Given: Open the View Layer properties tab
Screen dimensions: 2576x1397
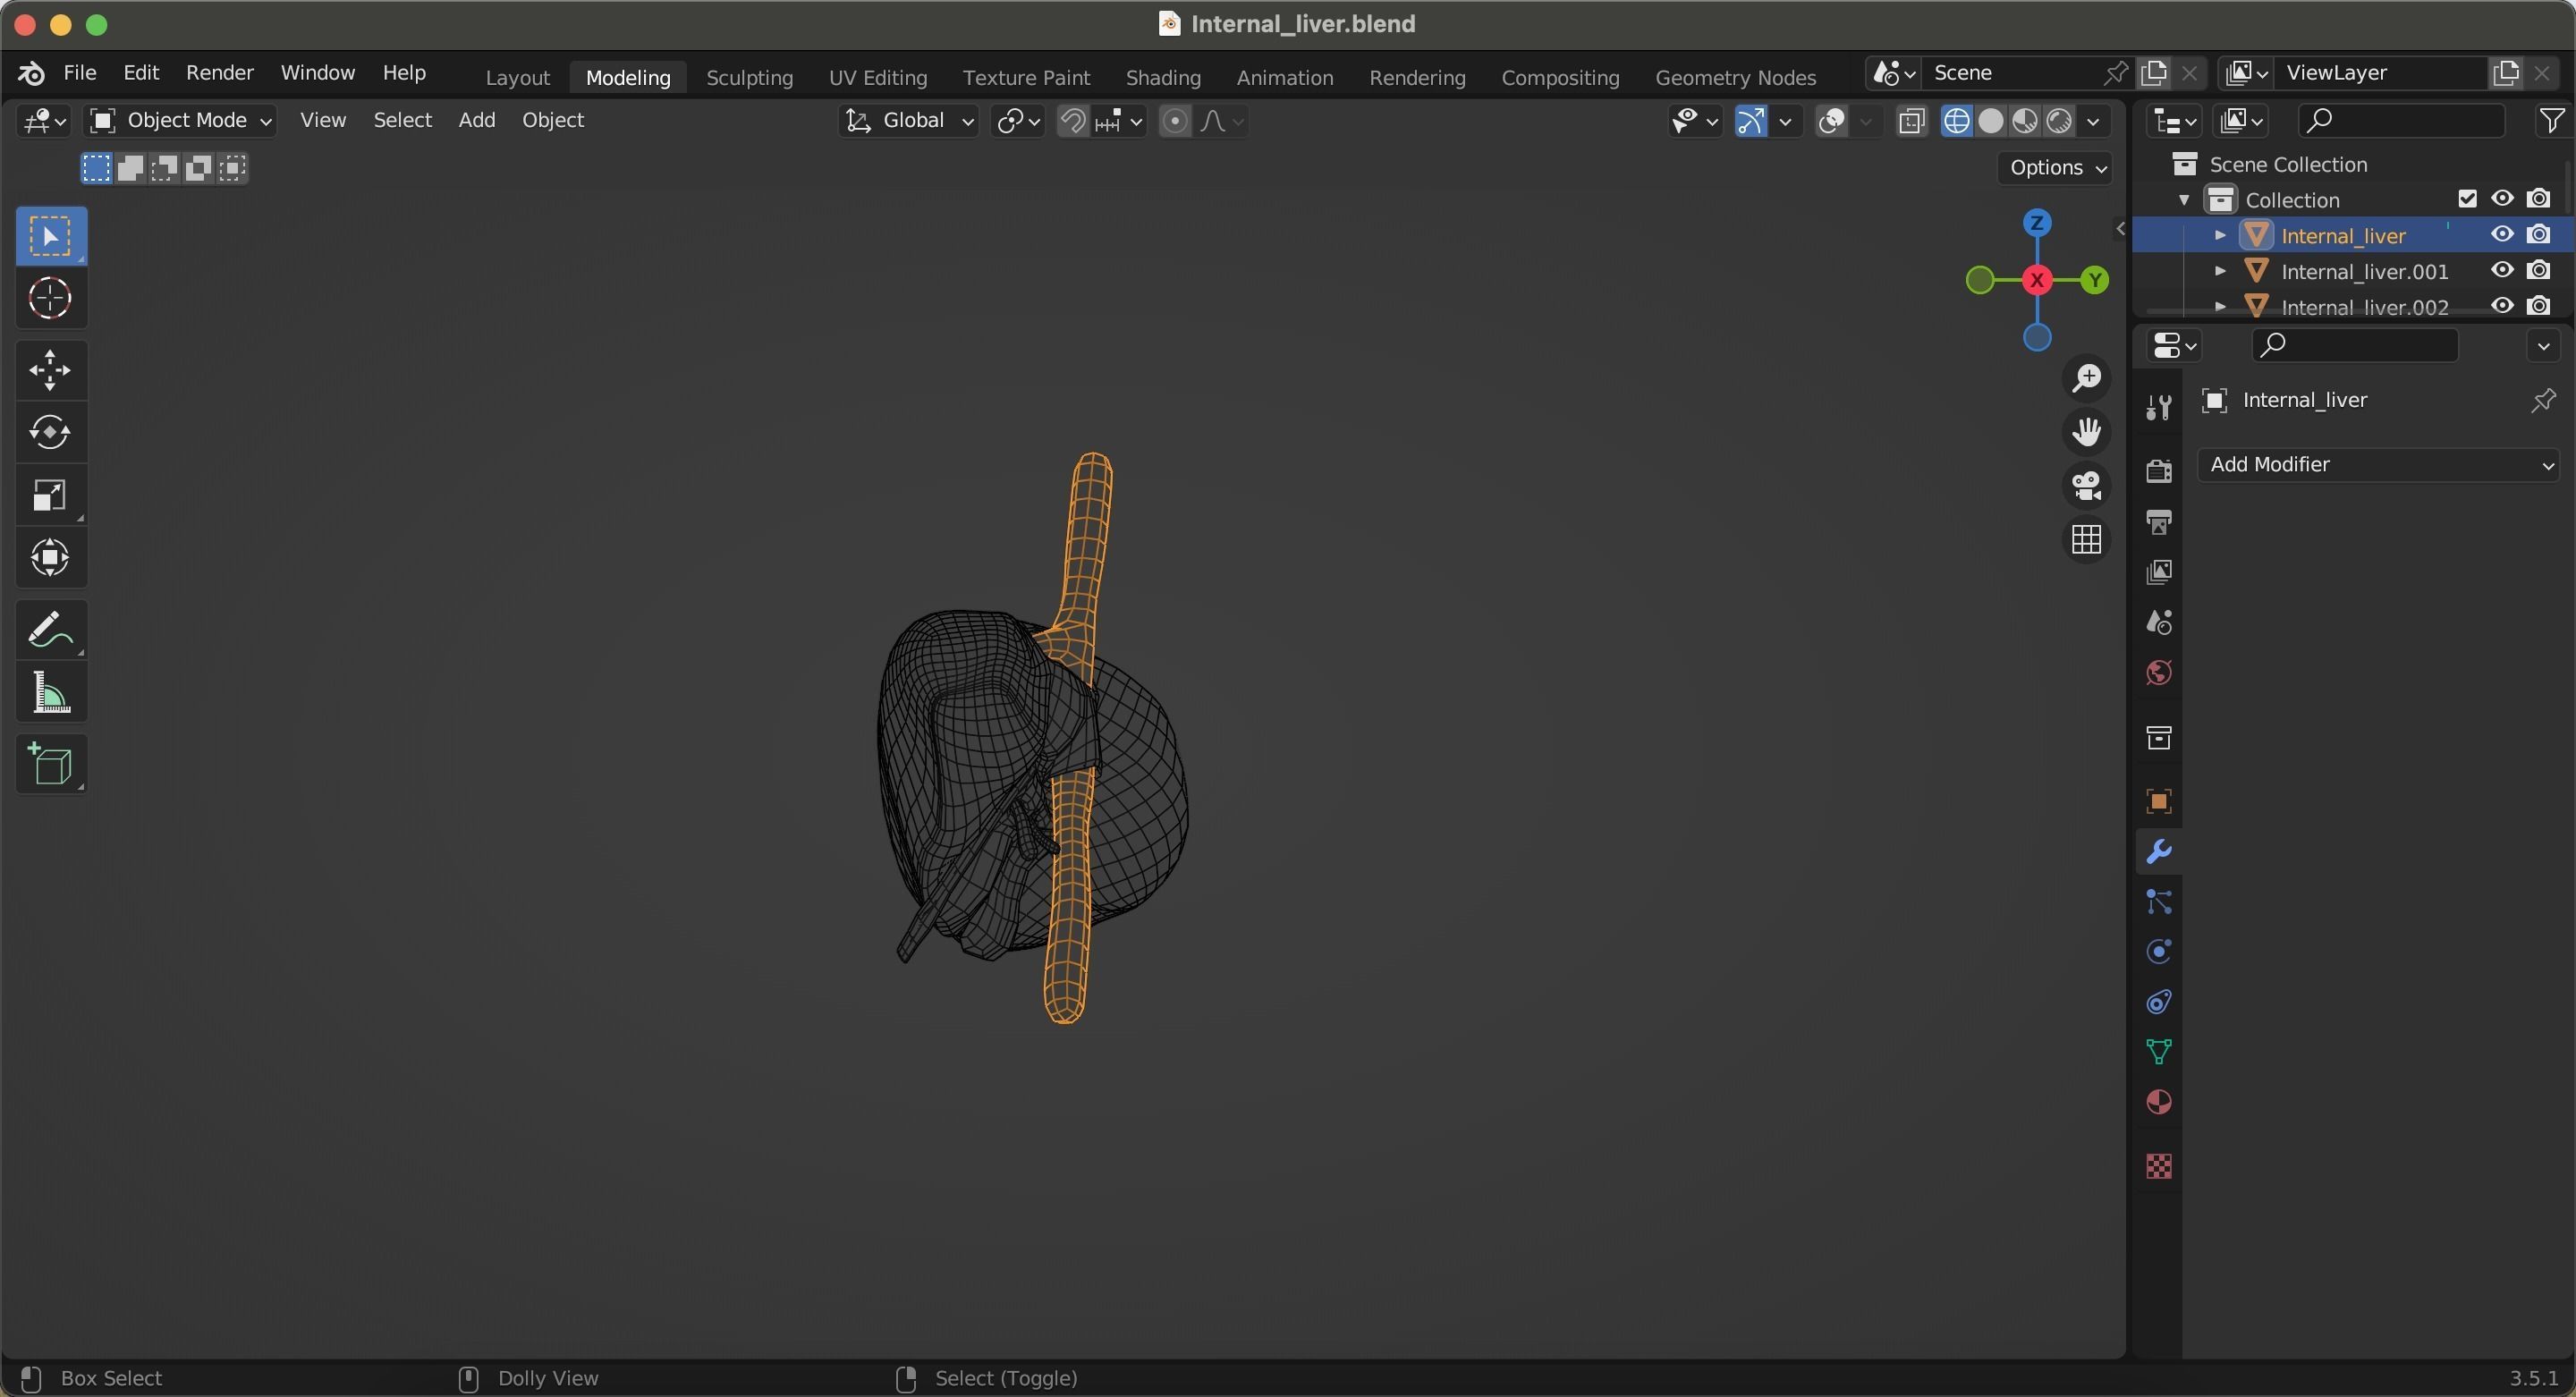Looking at the screenshot, I should click(x=2159, y=572).
